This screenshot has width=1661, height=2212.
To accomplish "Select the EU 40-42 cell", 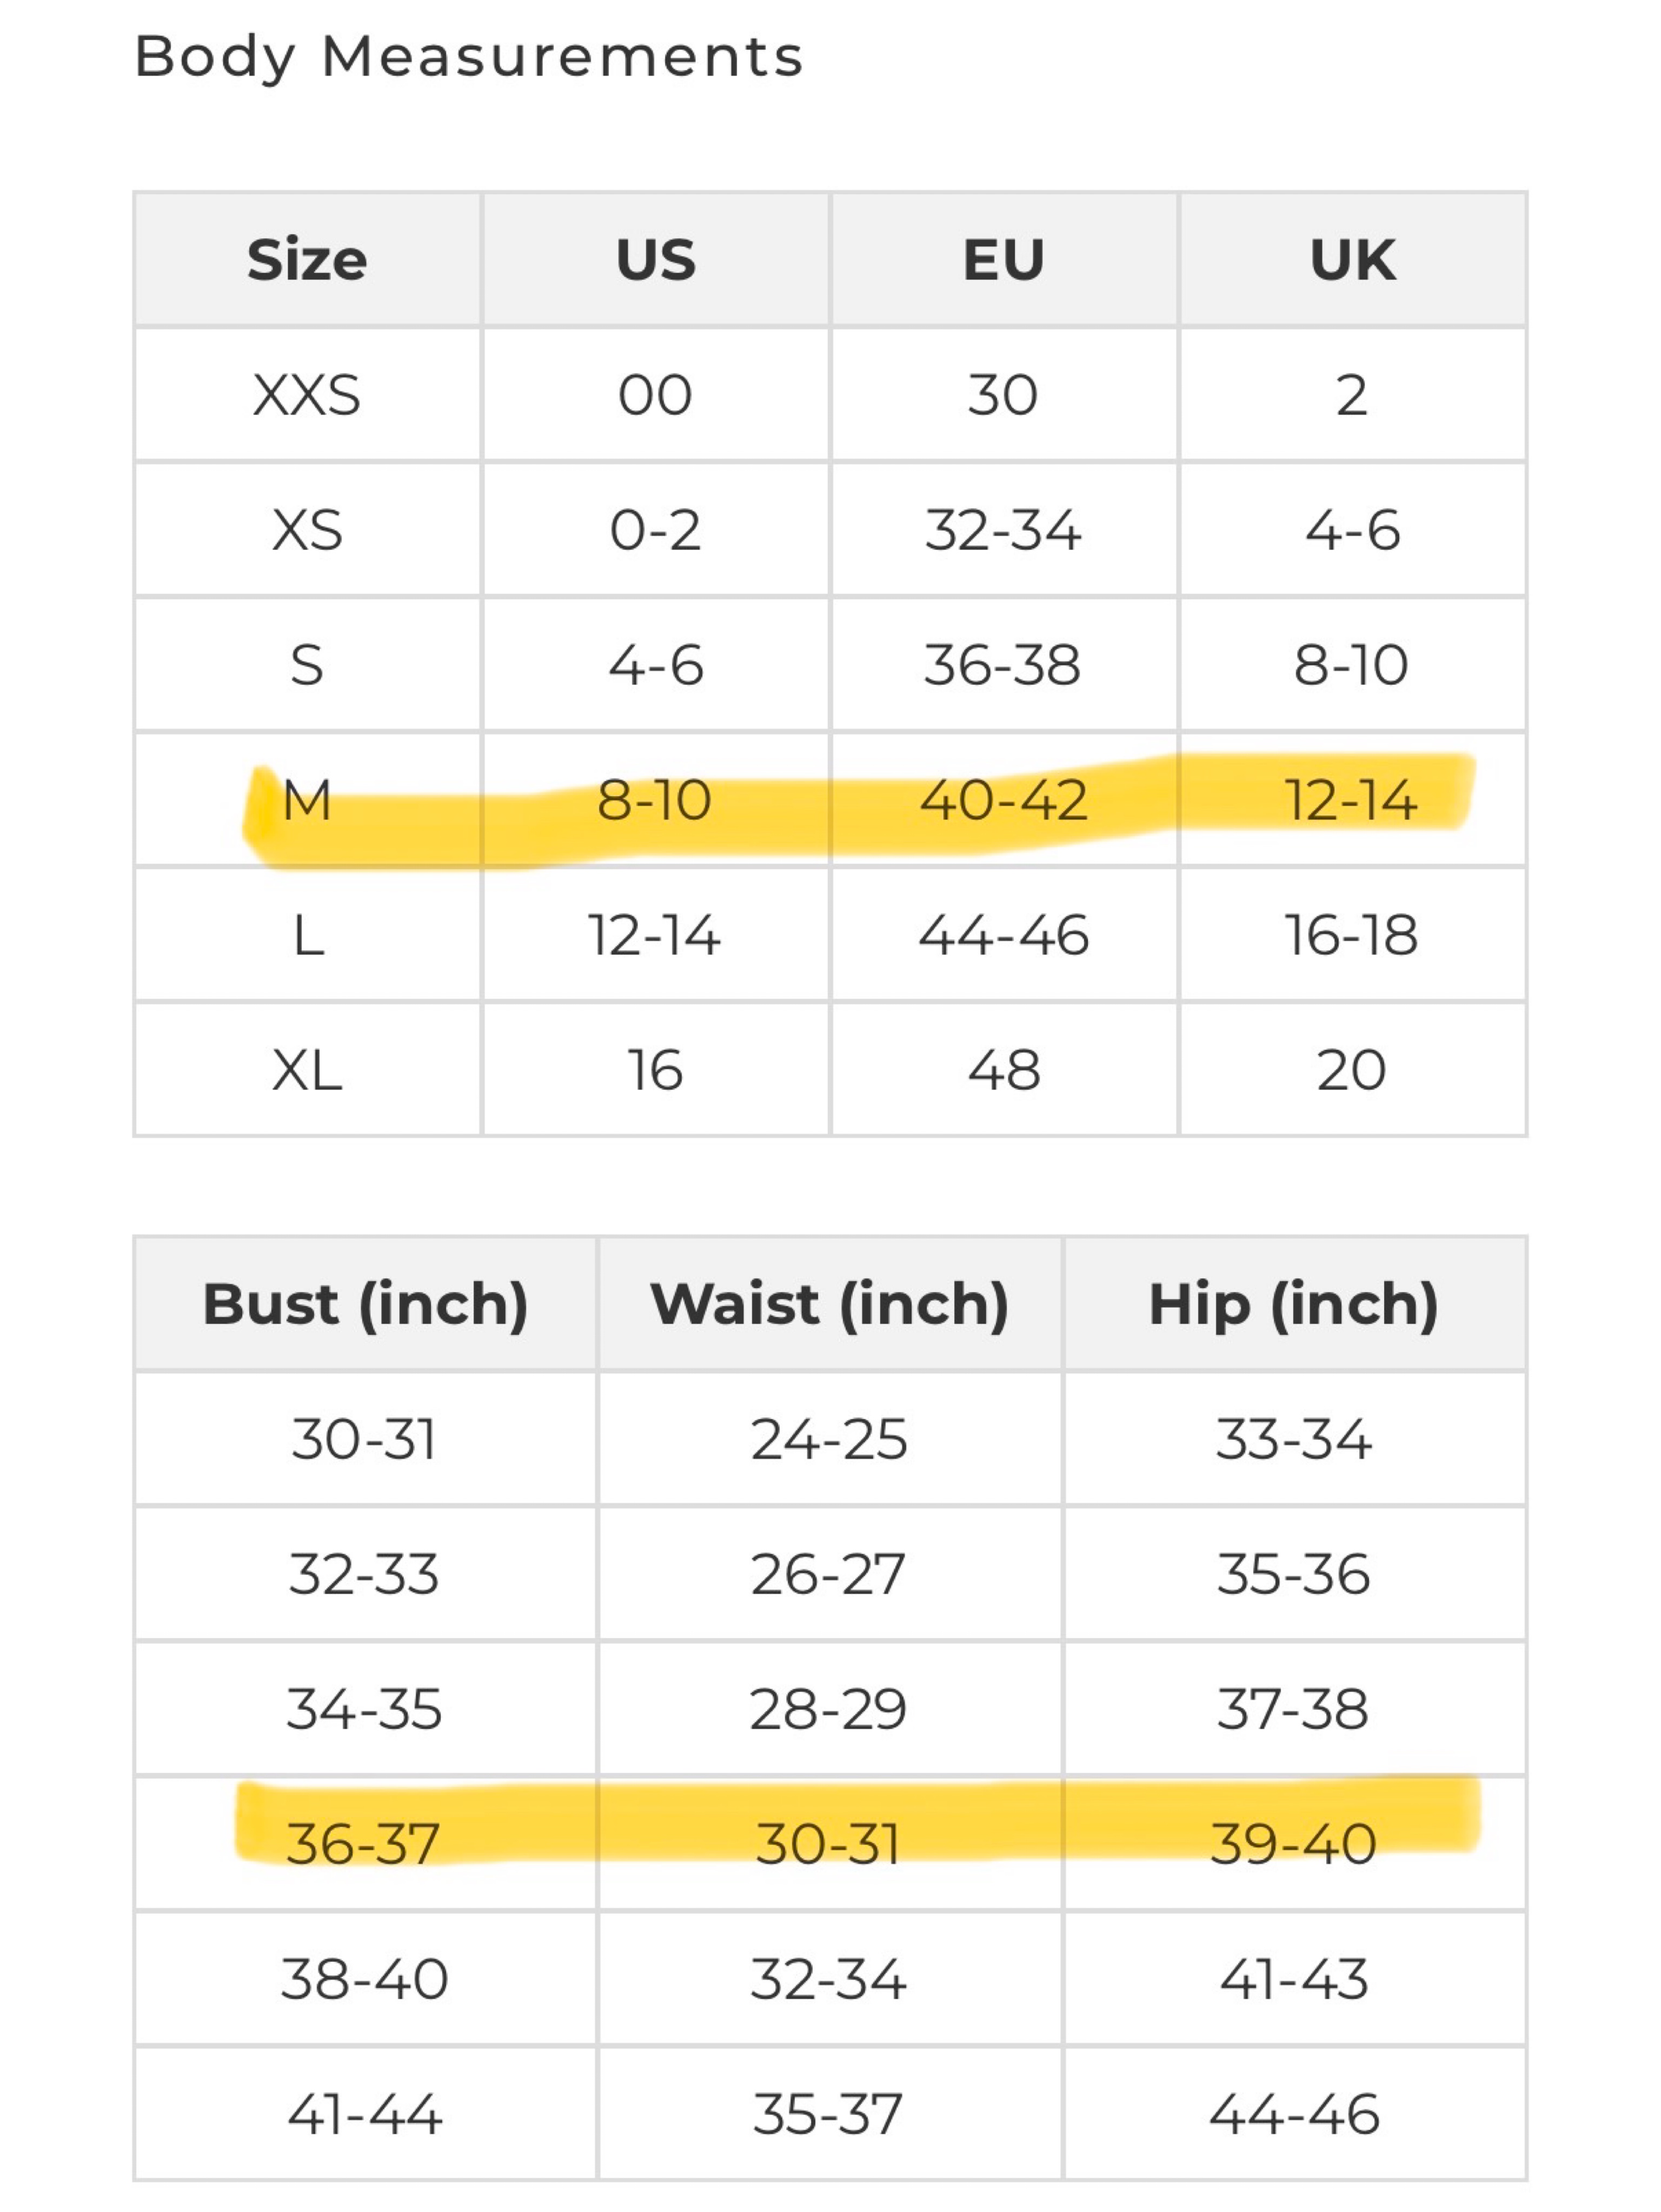I will point(1004,800).
